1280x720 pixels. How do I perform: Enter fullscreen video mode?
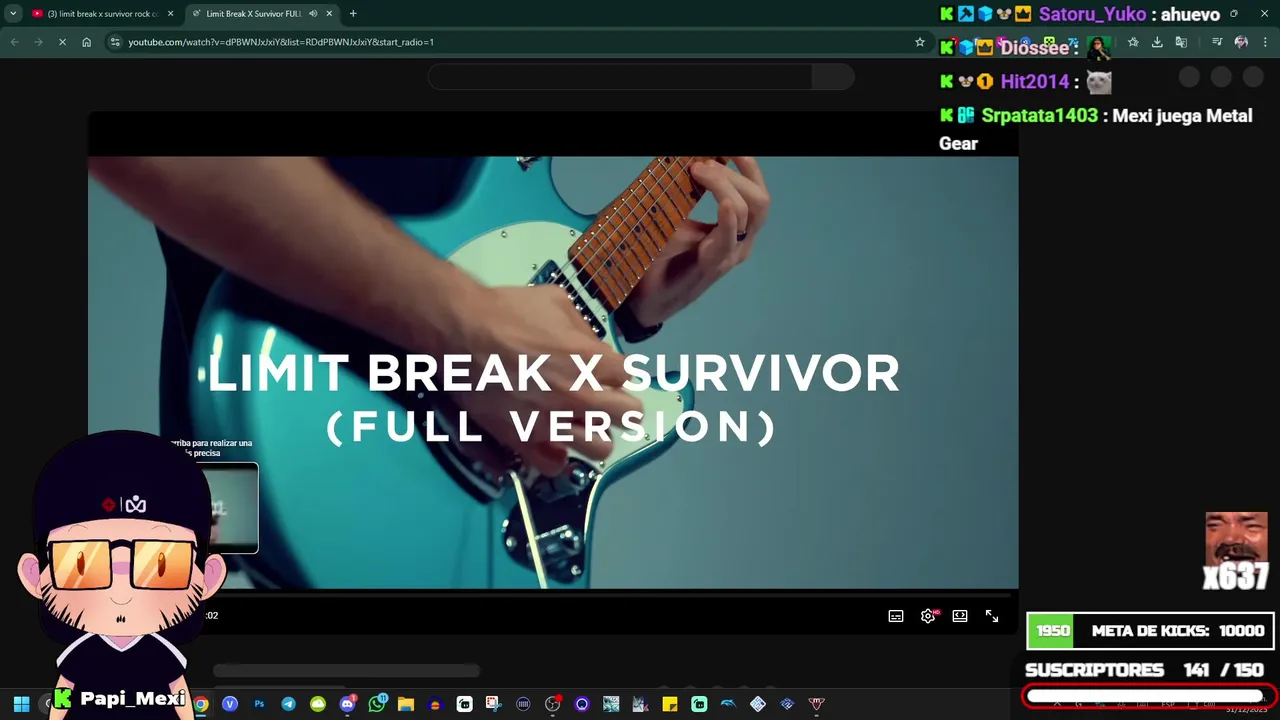point(992,616)
